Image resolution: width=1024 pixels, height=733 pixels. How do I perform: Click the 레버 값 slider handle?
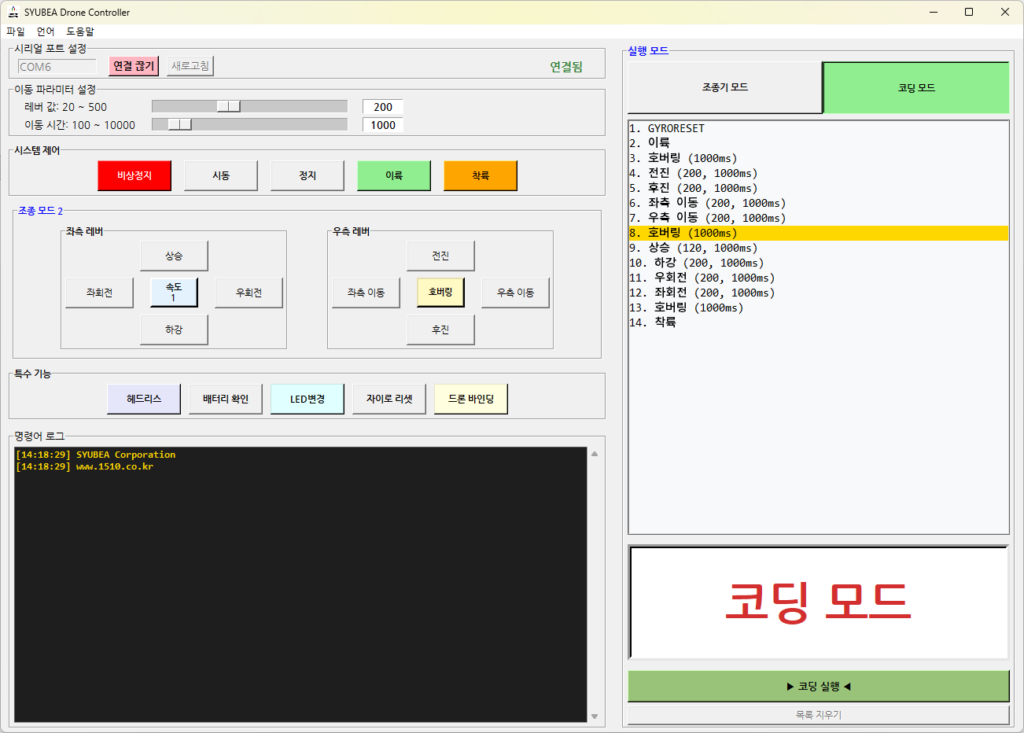click(229, 106)
